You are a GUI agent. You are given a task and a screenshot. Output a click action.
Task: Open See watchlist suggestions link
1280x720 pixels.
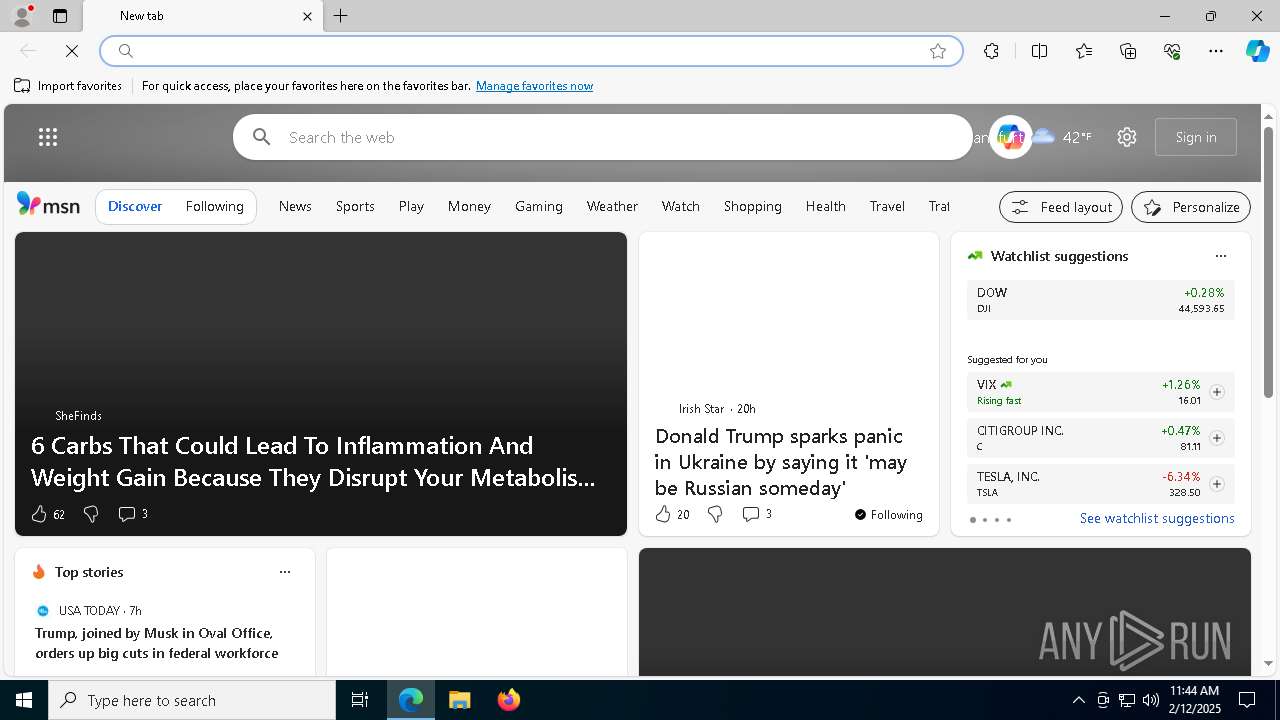click(x=1157, y=518)
